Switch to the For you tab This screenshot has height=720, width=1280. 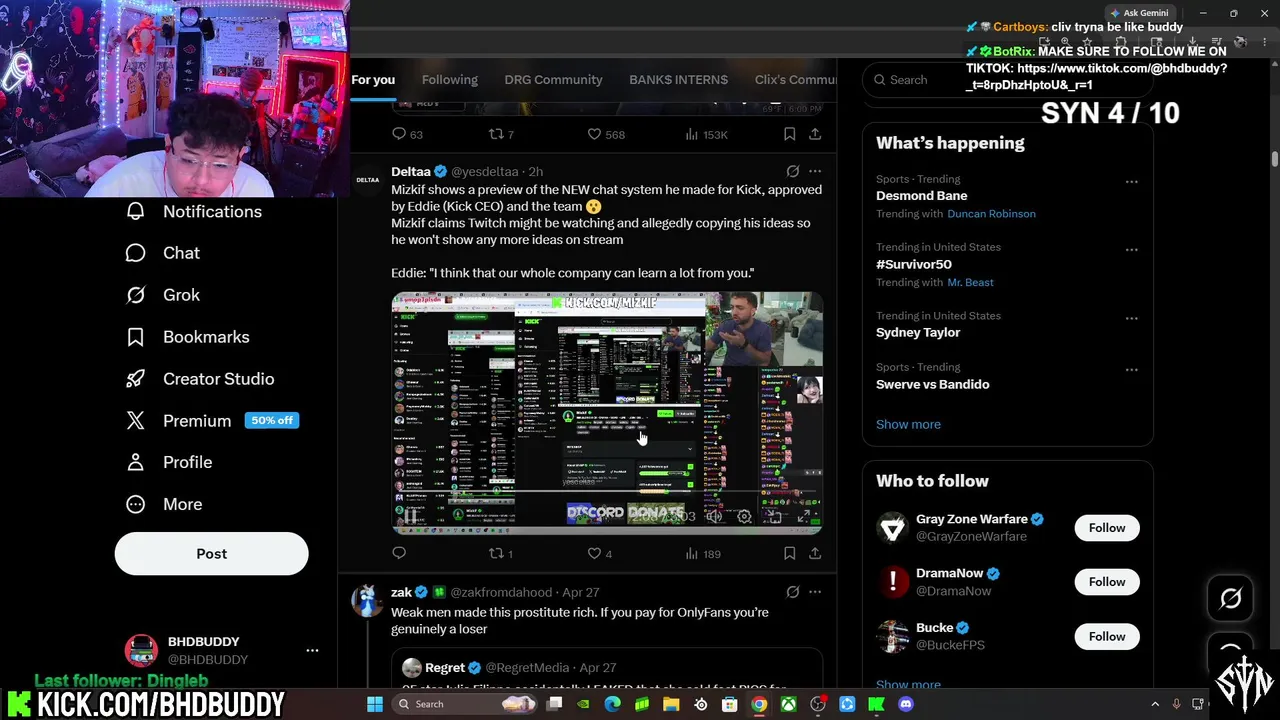pos(373,80)
